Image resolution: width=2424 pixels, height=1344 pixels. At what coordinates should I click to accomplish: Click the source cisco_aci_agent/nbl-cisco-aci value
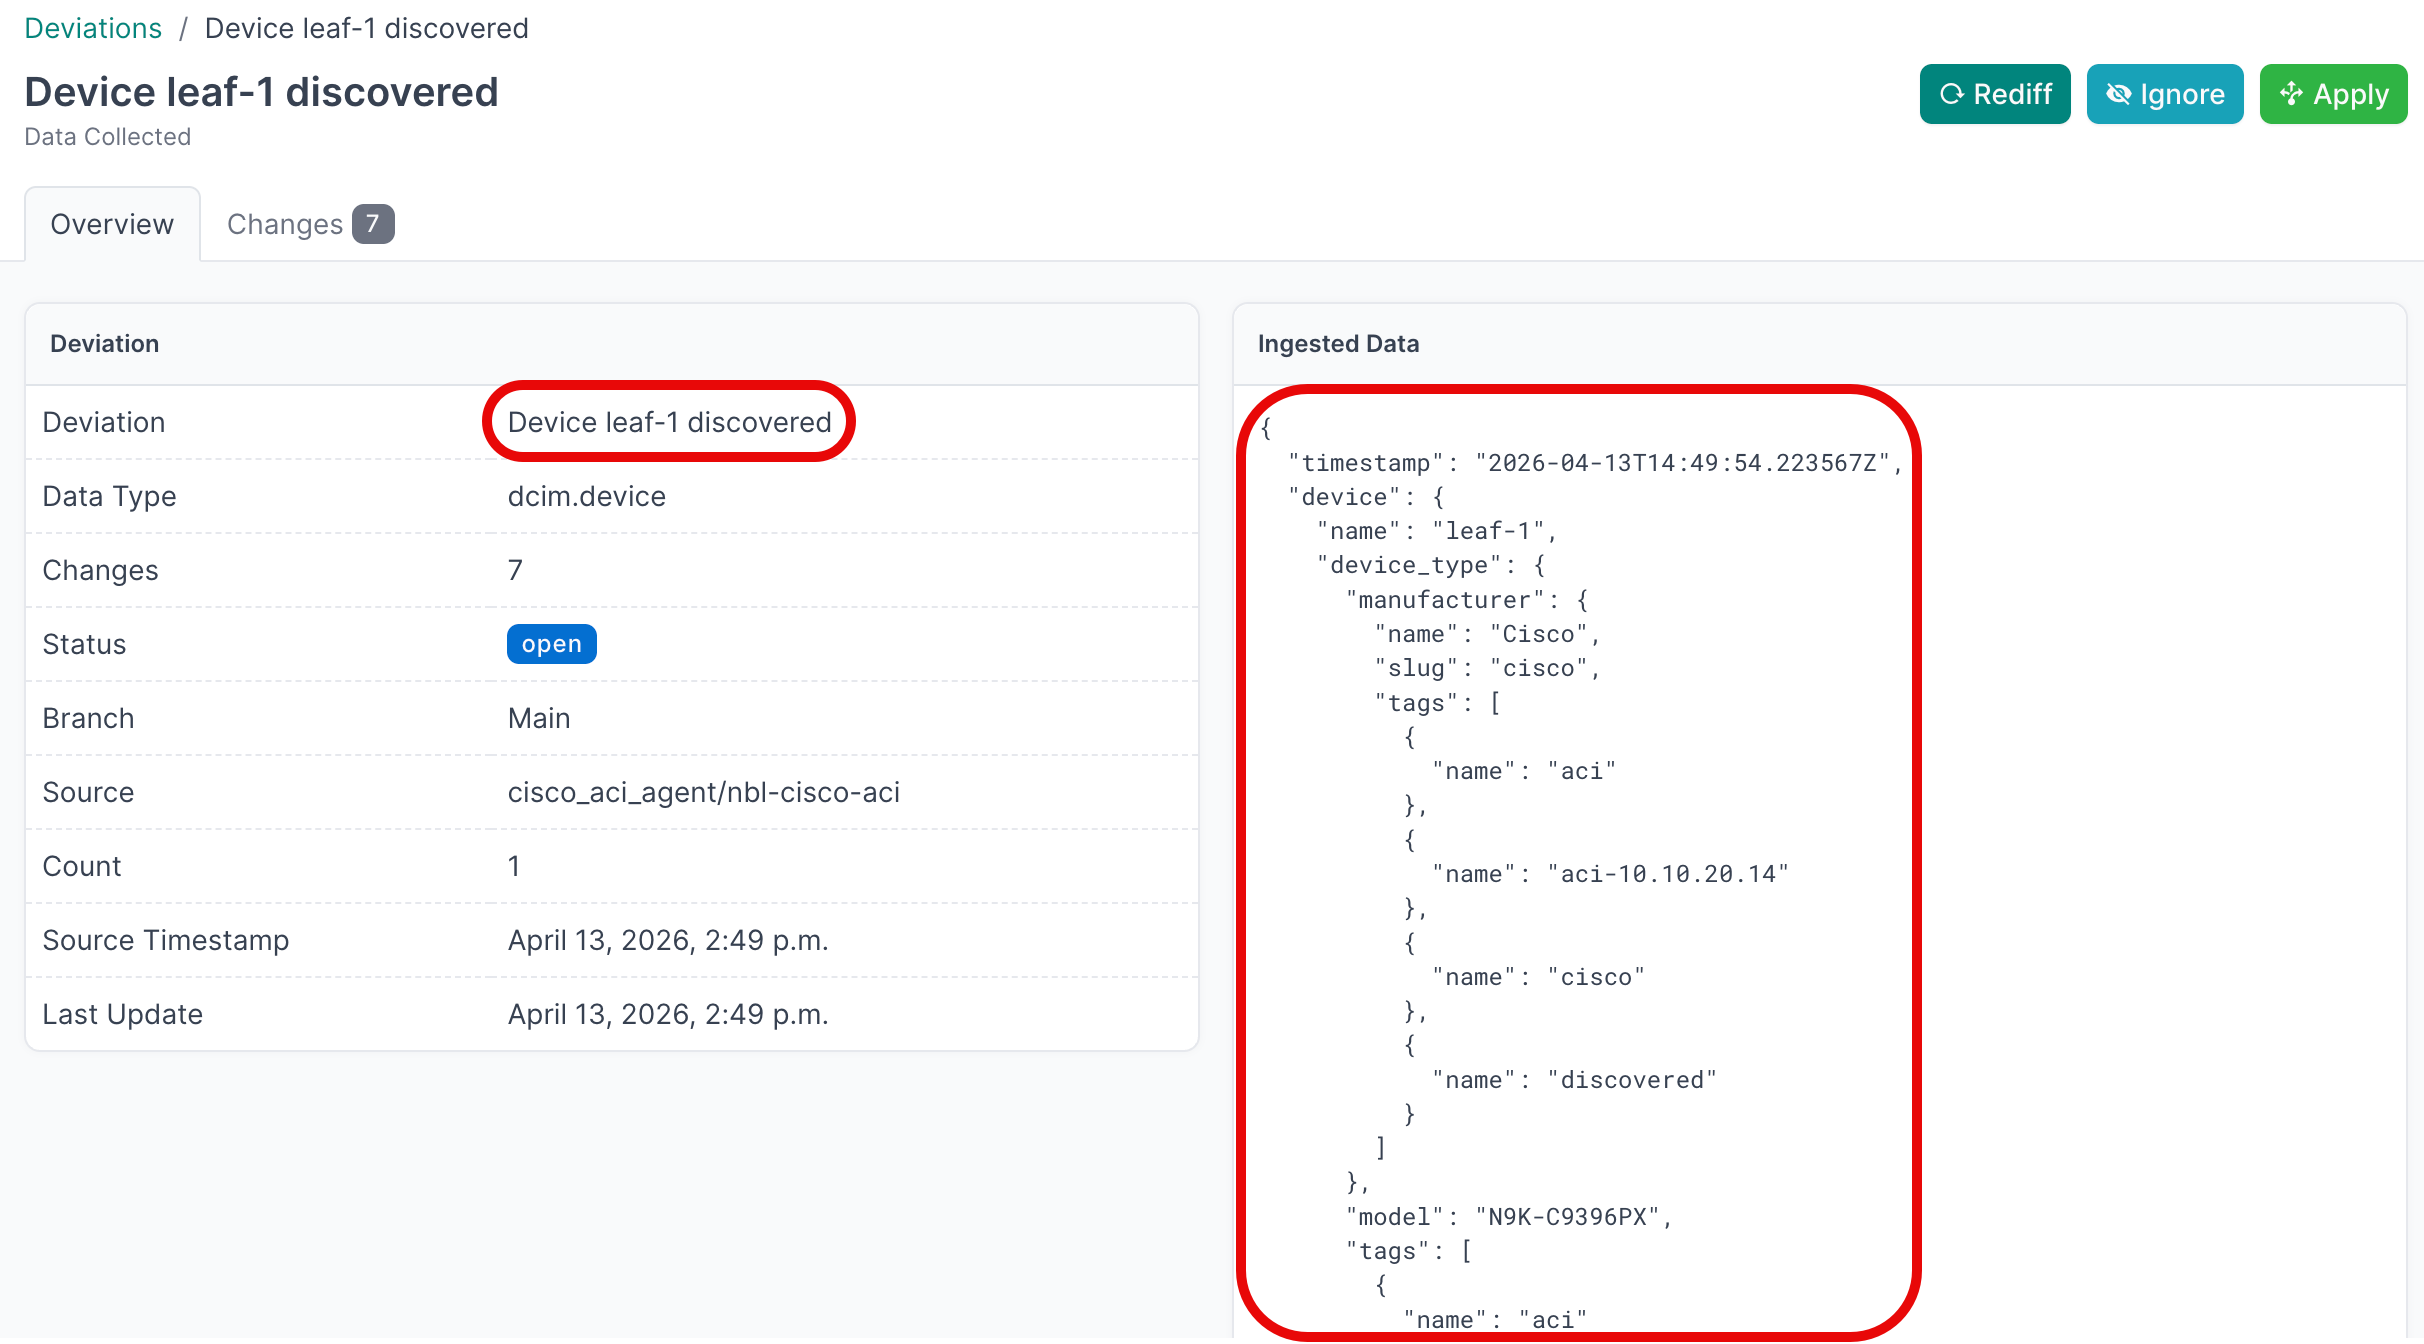(x=703, y=792)
